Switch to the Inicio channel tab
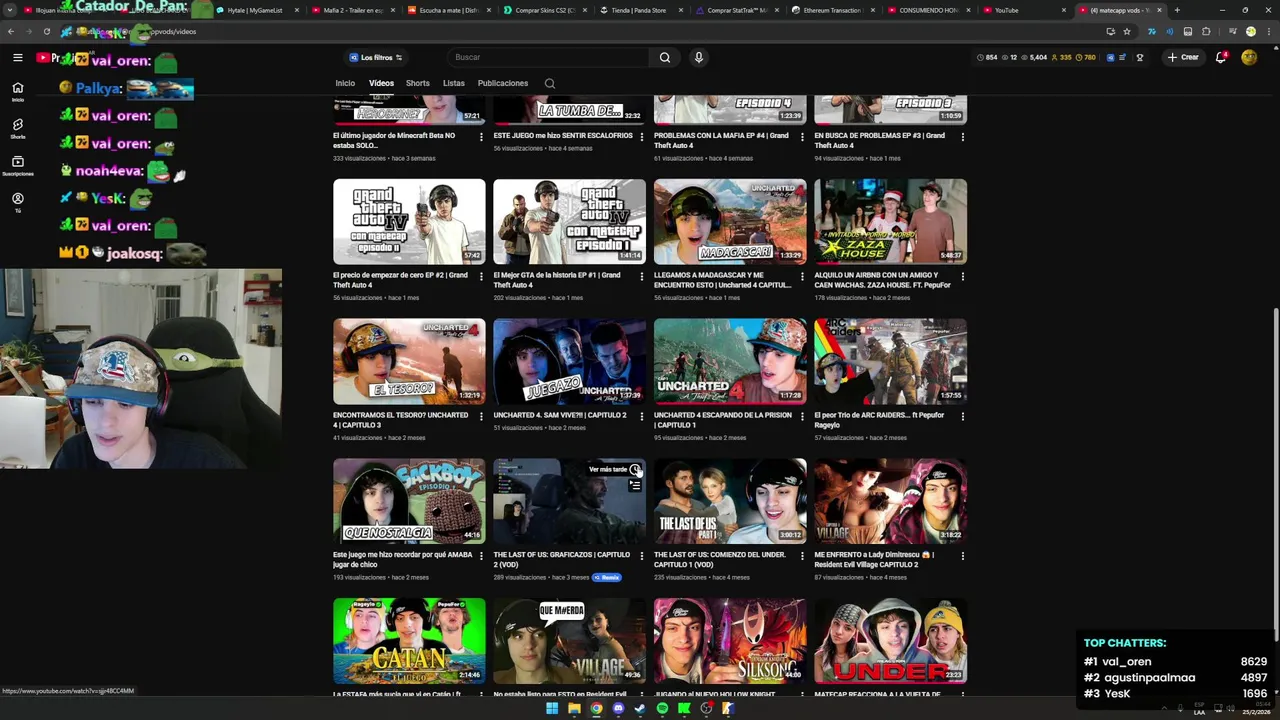Viewport: 1280px width, 720px height. 345,83
